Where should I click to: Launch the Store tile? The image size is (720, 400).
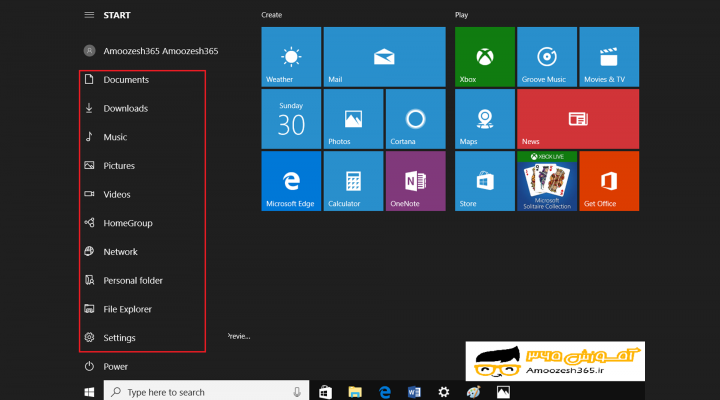pos(485,181)
